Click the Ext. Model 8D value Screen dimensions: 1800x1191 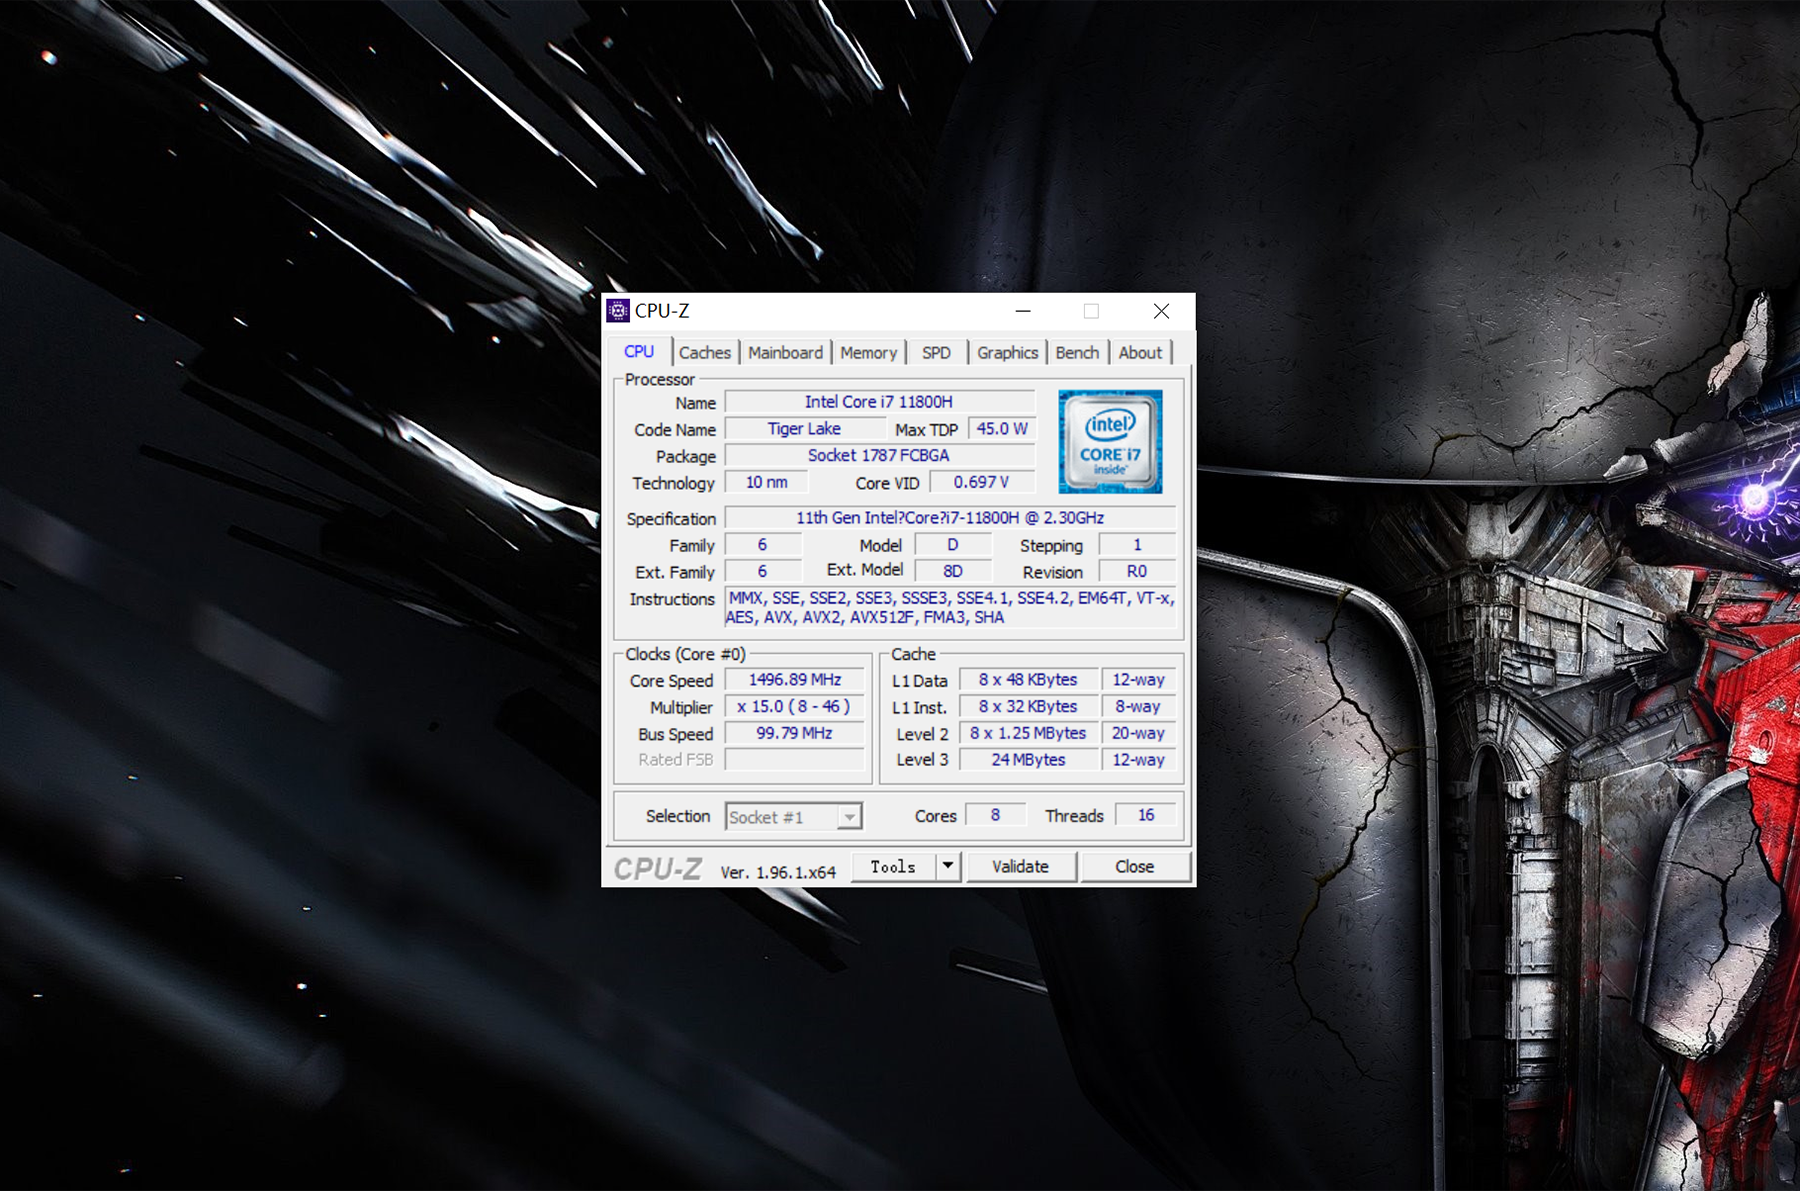(953, 571)
